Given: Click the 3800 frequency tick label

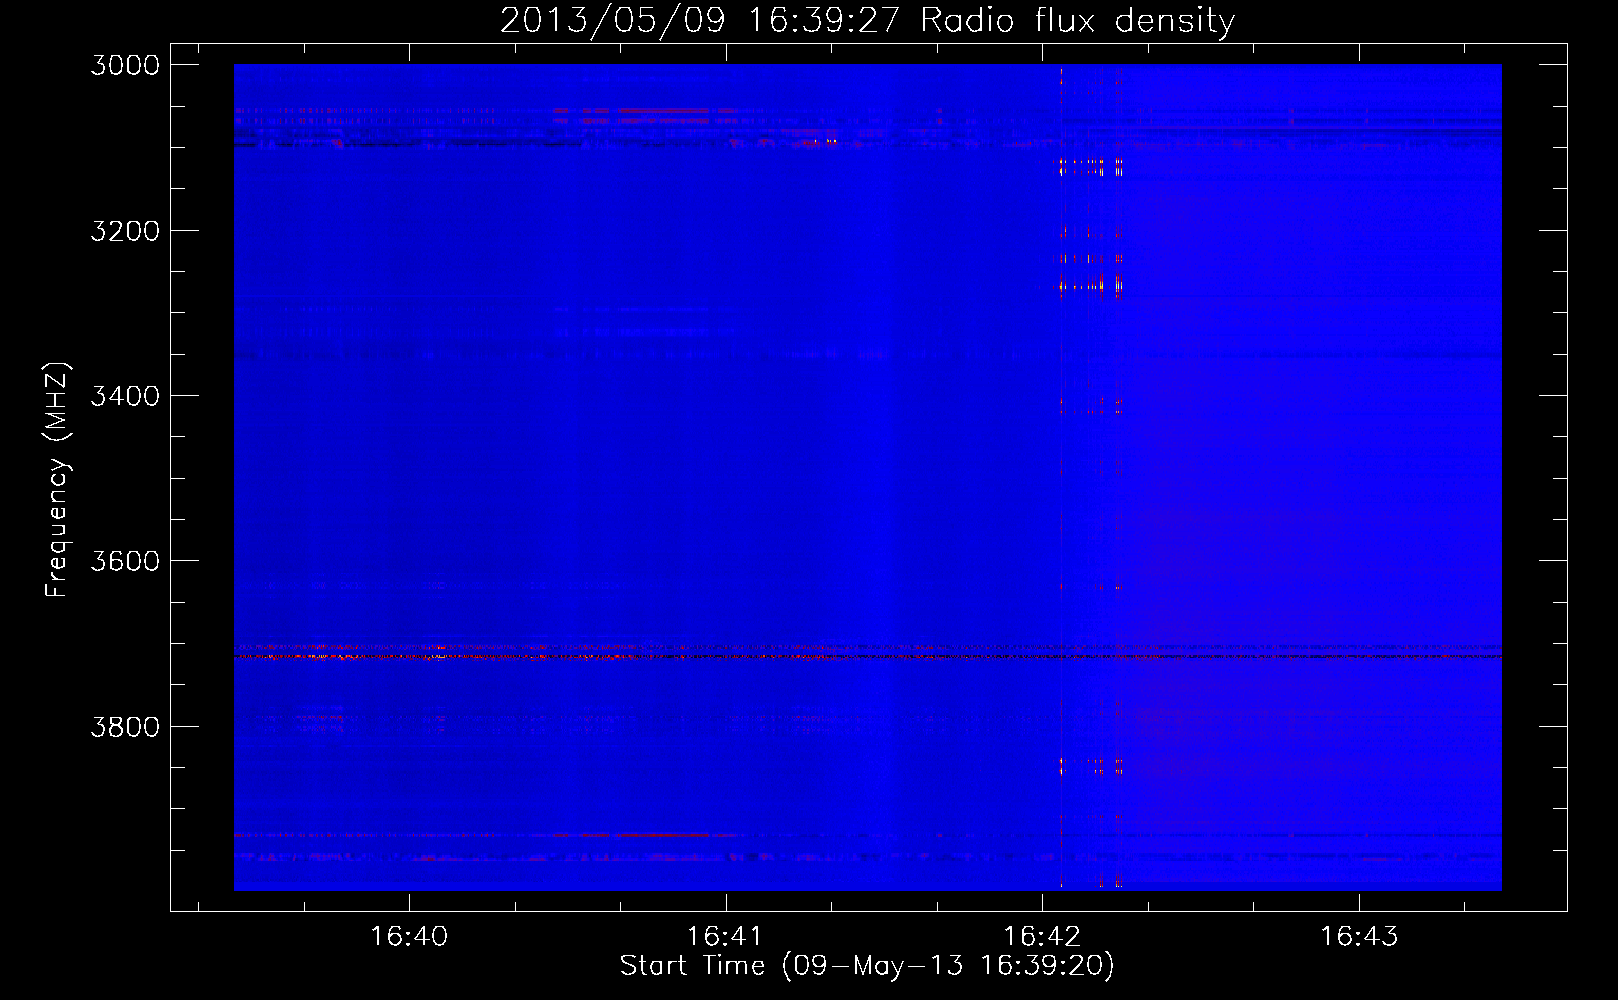Looking at the screenshot, I should [x=125, y=727].
